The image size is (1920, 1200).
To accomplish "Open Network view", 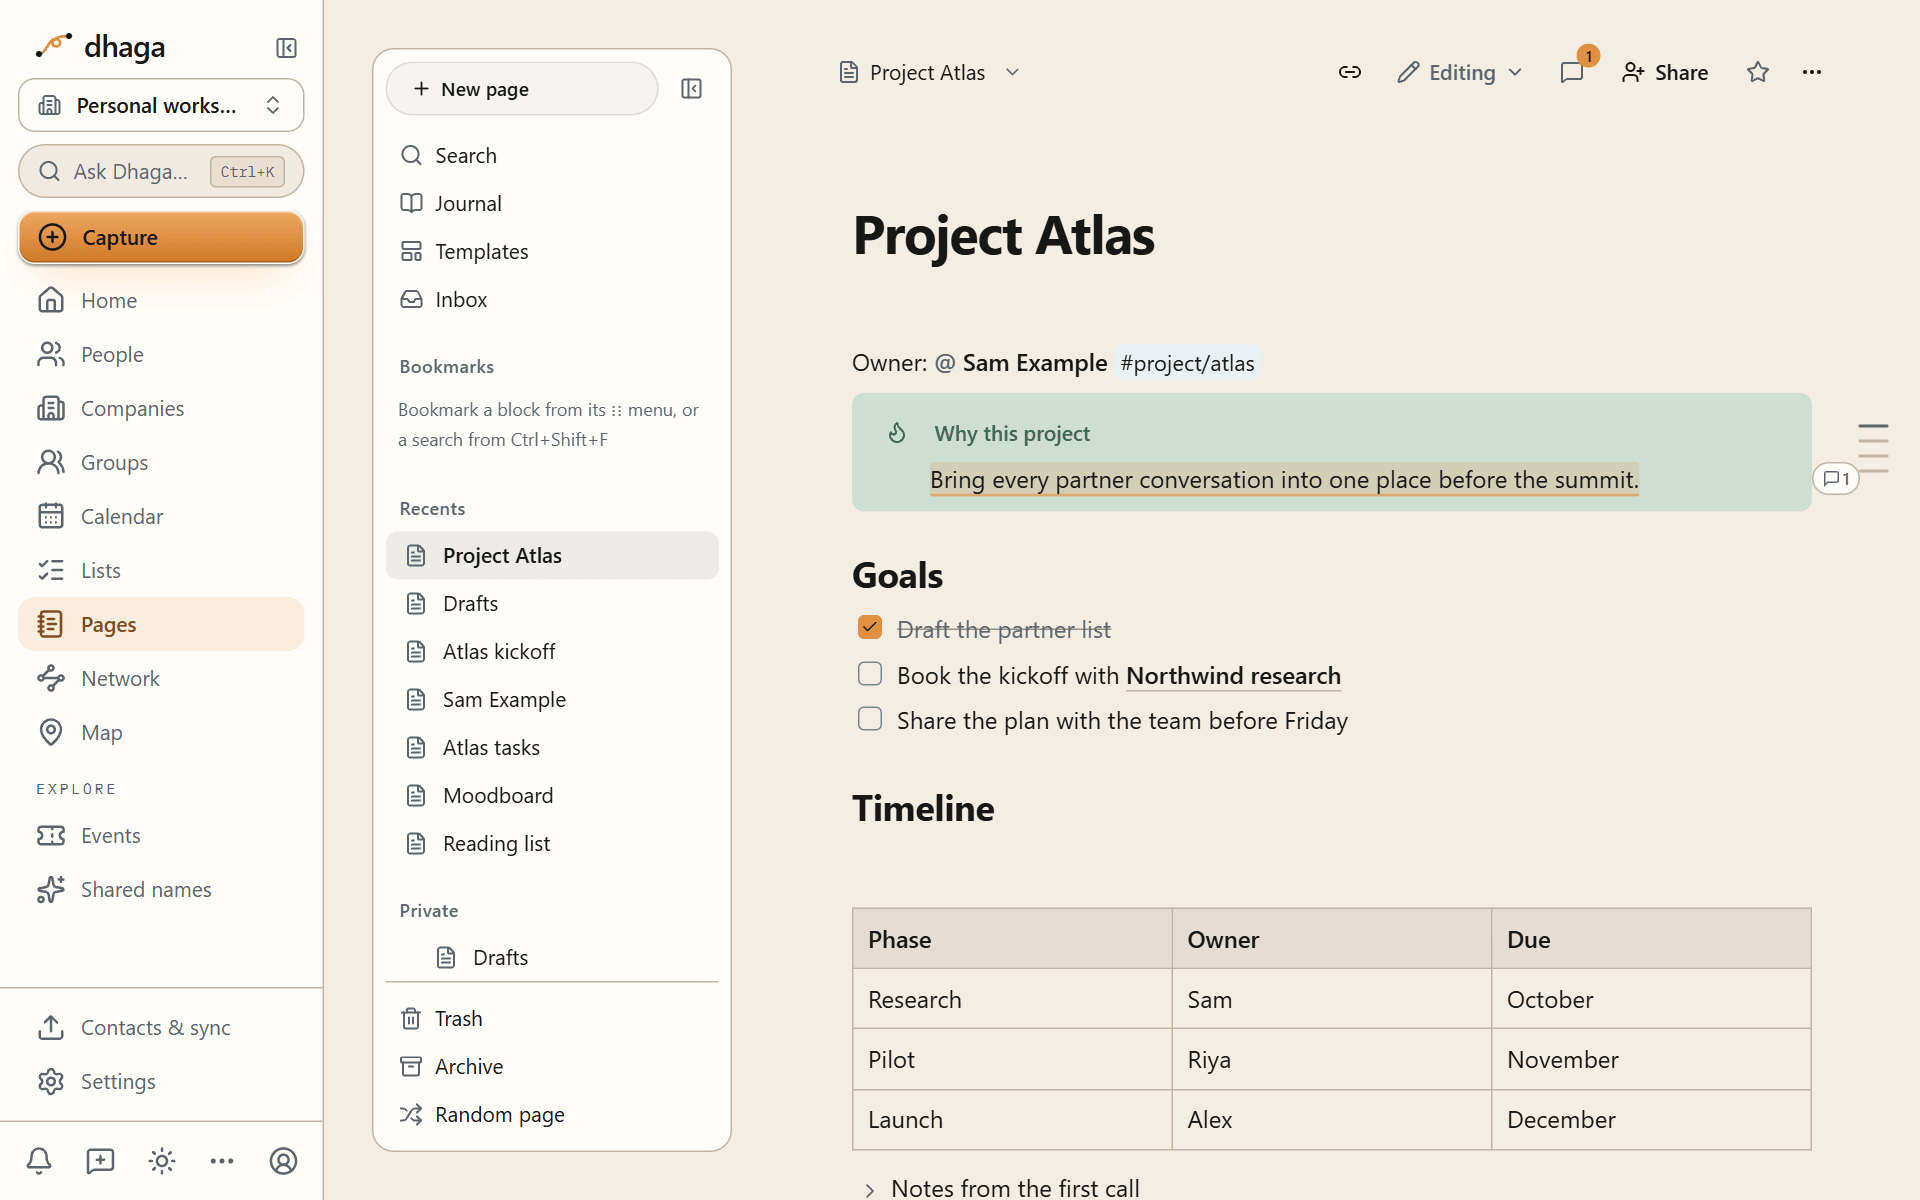I will click(x=161, y=678).
